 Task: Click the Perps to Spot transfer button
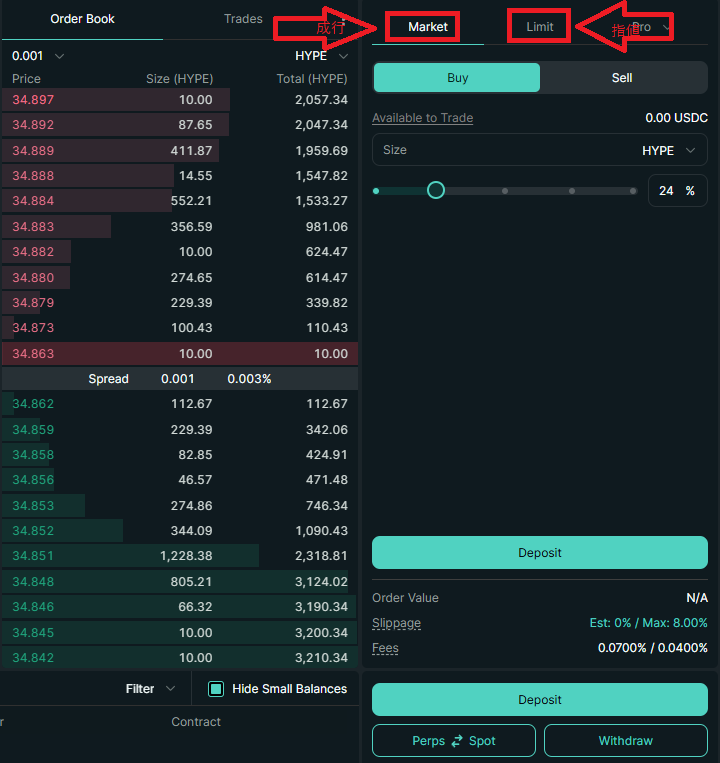[453, 741]
